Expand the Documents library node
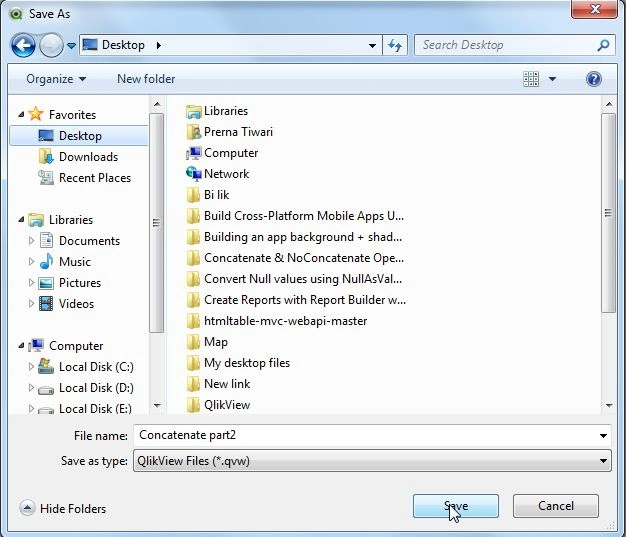This screenshot has width=626, height=537. [x=31, y=241]
